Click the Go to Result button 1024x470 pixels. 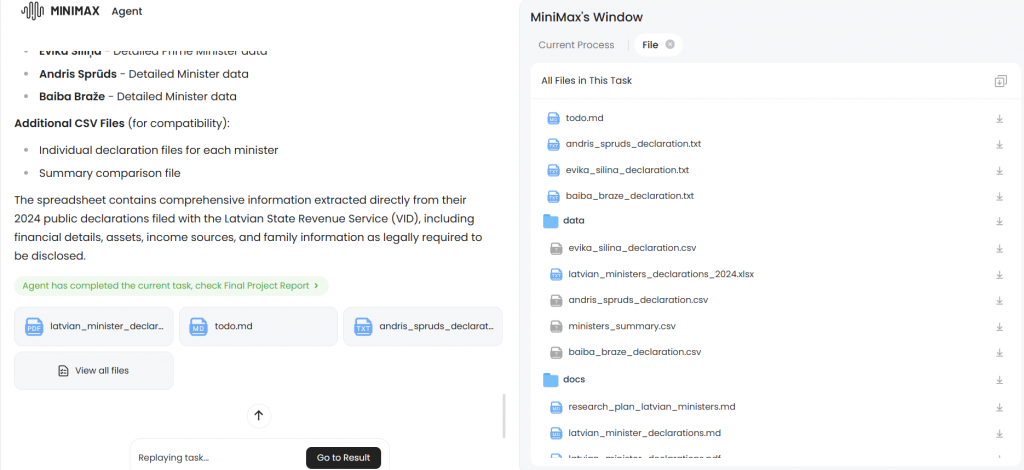[343, 458]
